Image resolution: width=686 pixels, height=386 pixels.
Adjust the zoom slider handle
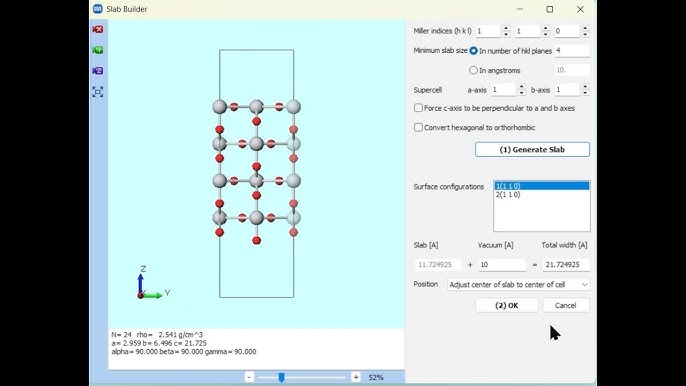(x=281, y=377)
